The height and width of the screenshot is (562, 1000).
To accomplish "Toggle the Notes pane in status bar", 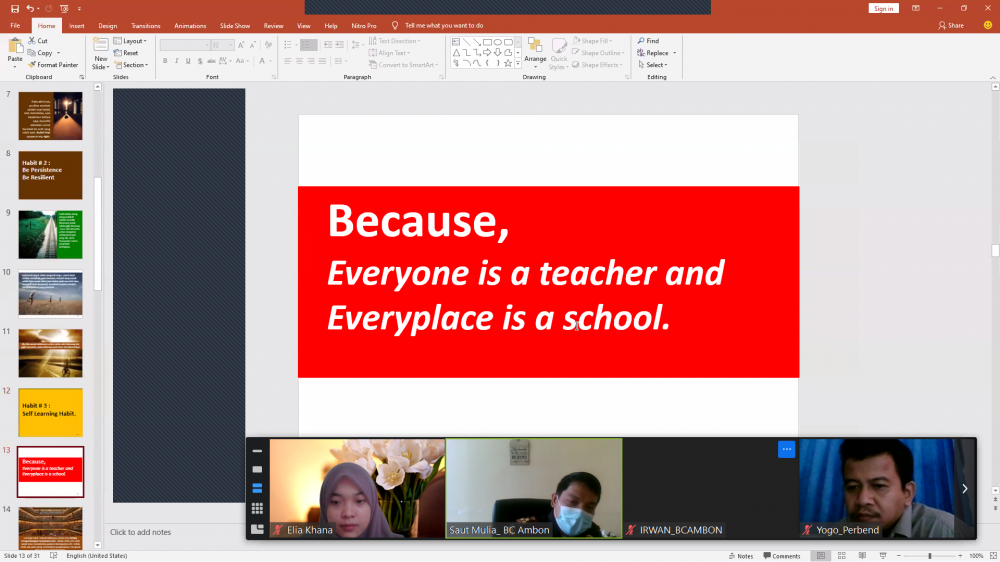I will (741, 556).
